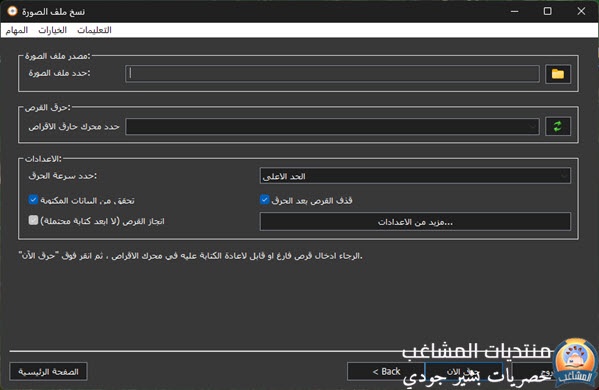Screen dimensions: 599x390
Task: Open the المهام menu
Action: point(16,30)
